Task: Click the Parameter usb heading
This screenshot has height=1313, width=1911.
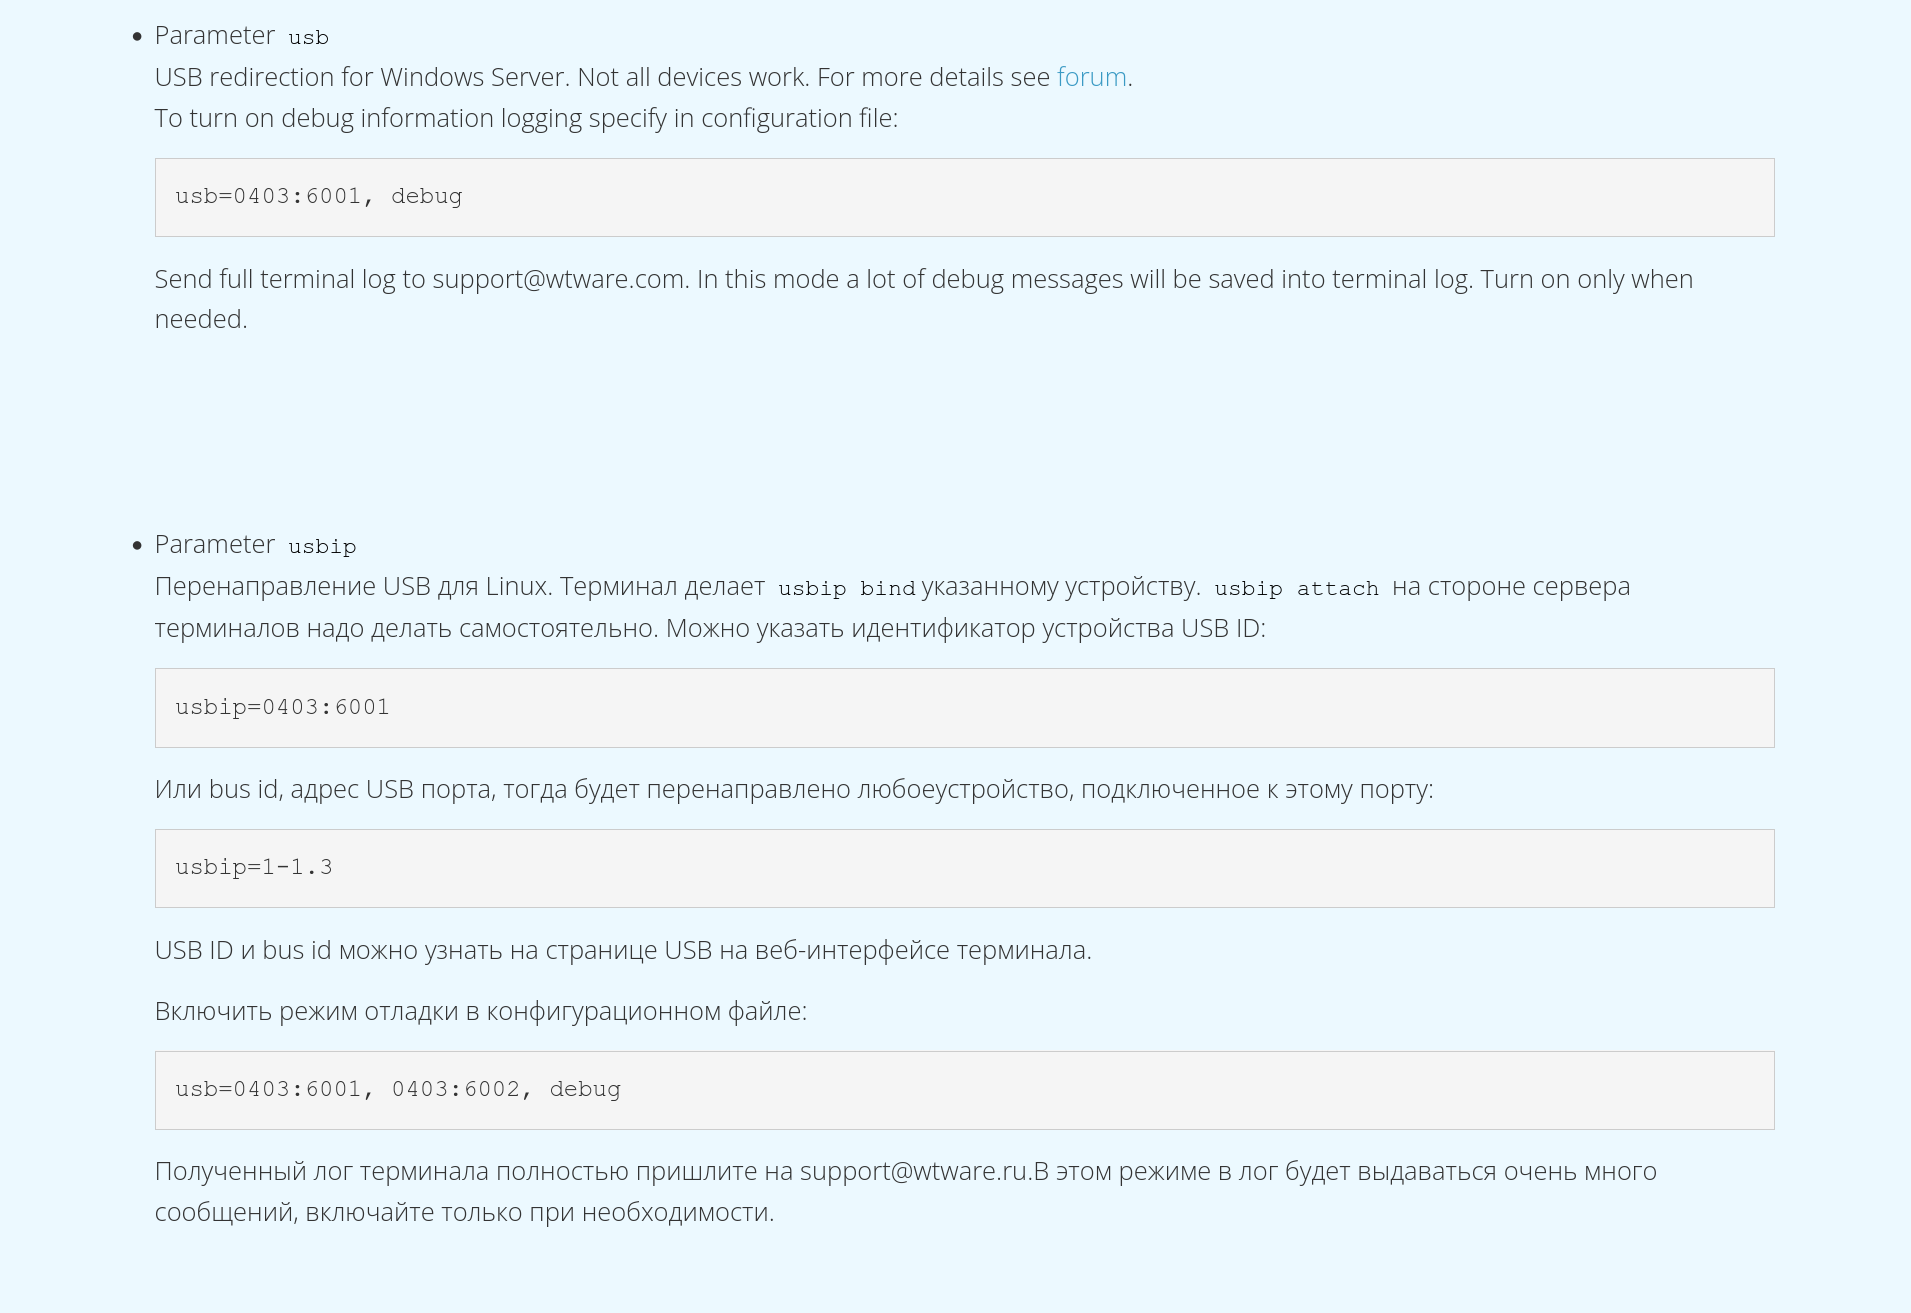Action: tap(240, 35)
